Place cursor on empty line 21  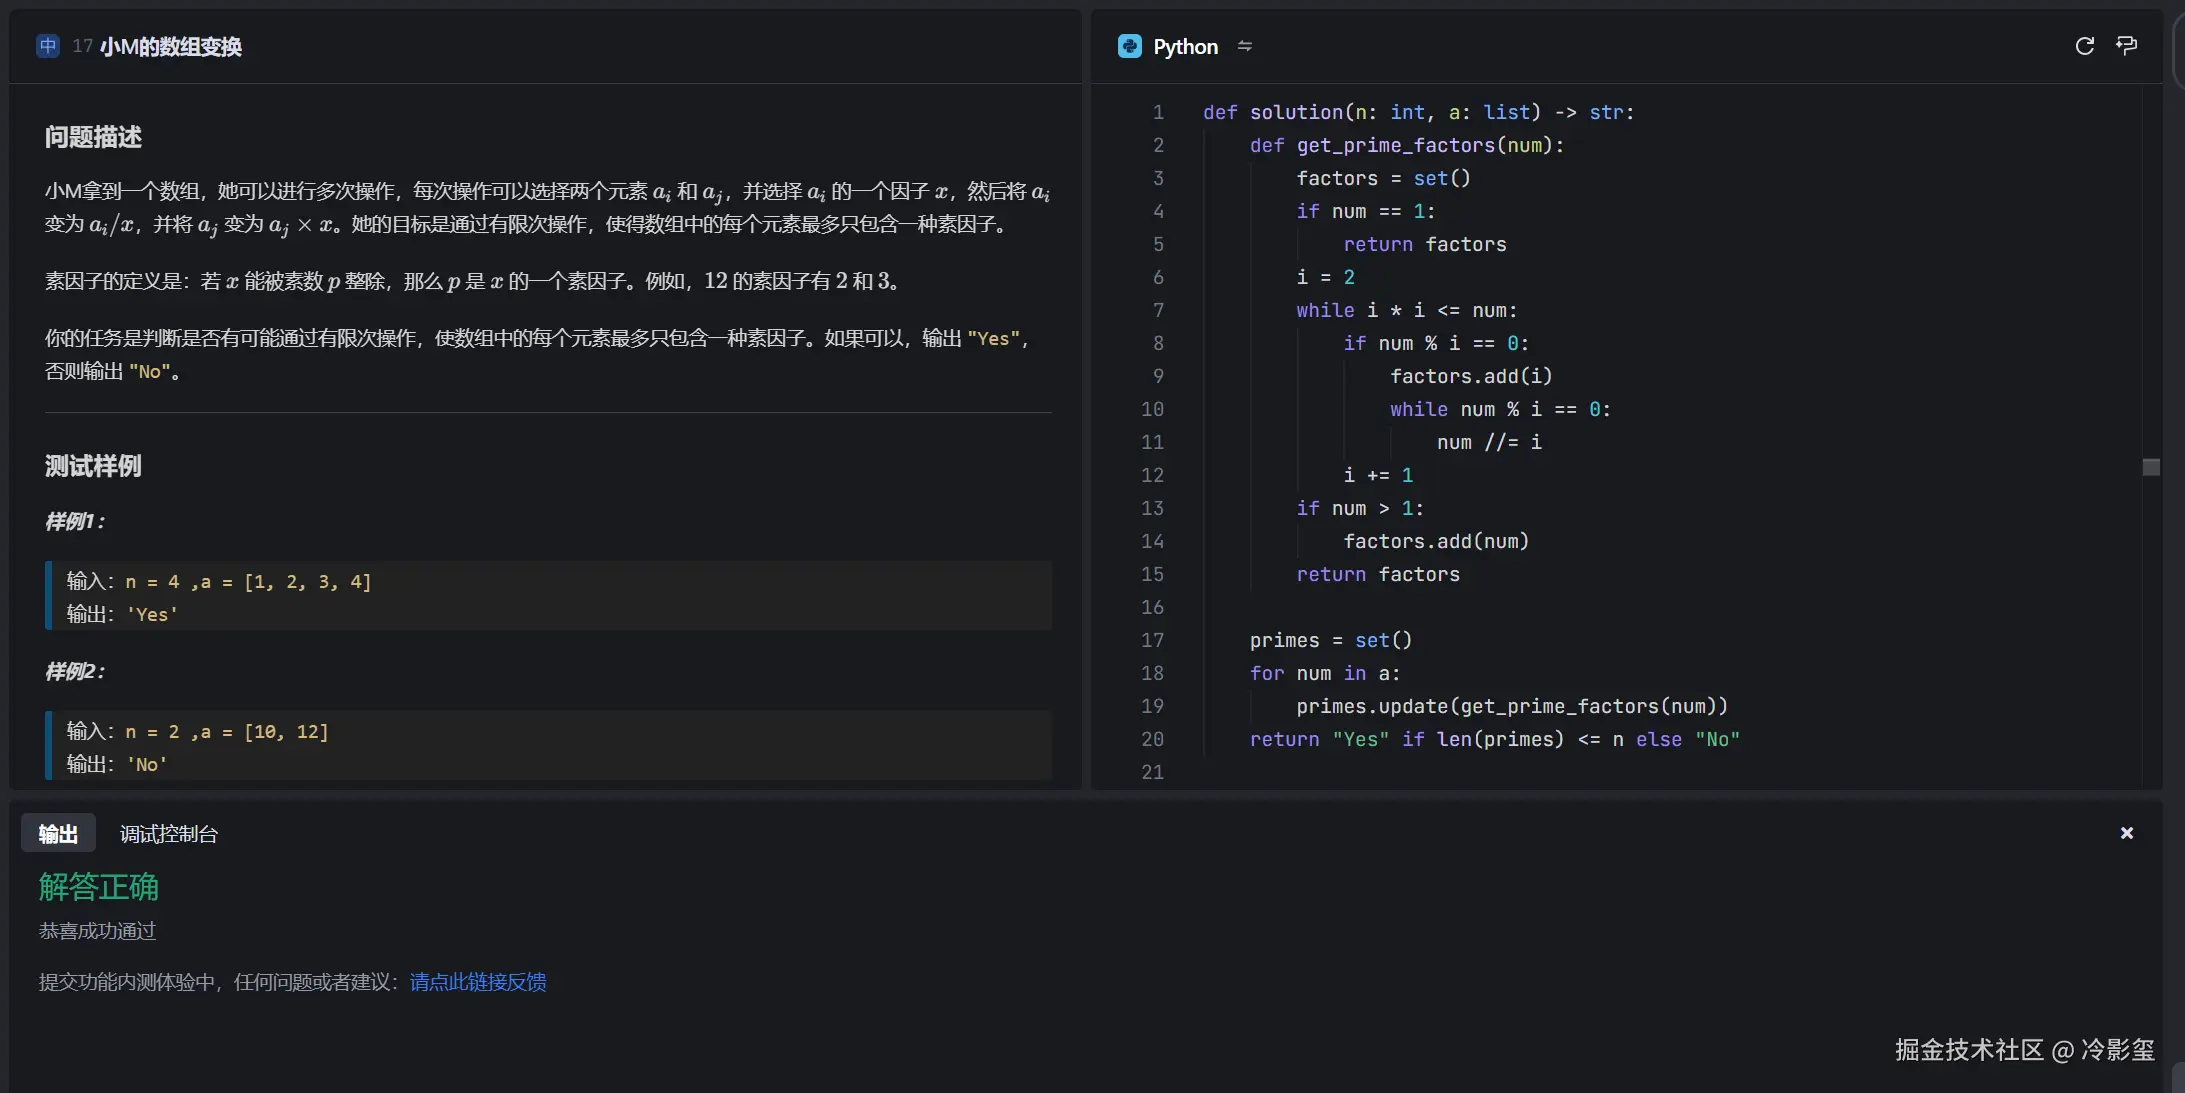[1400, 772]
